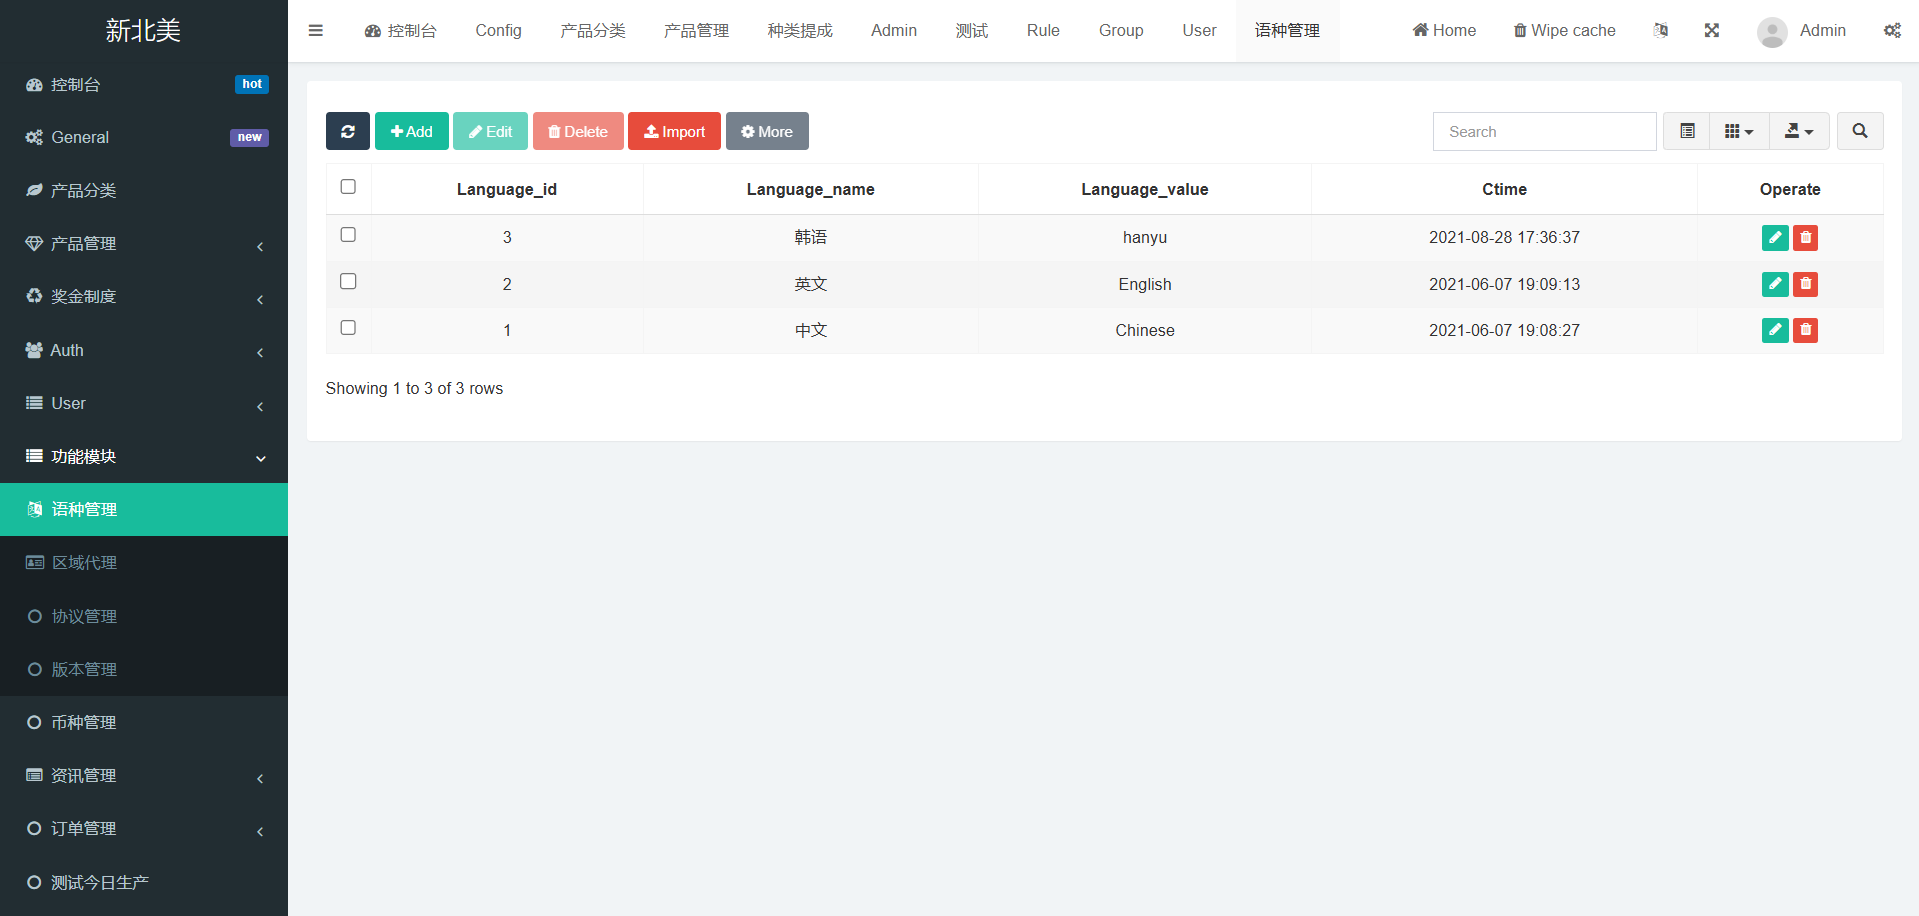Click edit pencil icon for 韩语 row
1919x916 pixels.
1774,237
